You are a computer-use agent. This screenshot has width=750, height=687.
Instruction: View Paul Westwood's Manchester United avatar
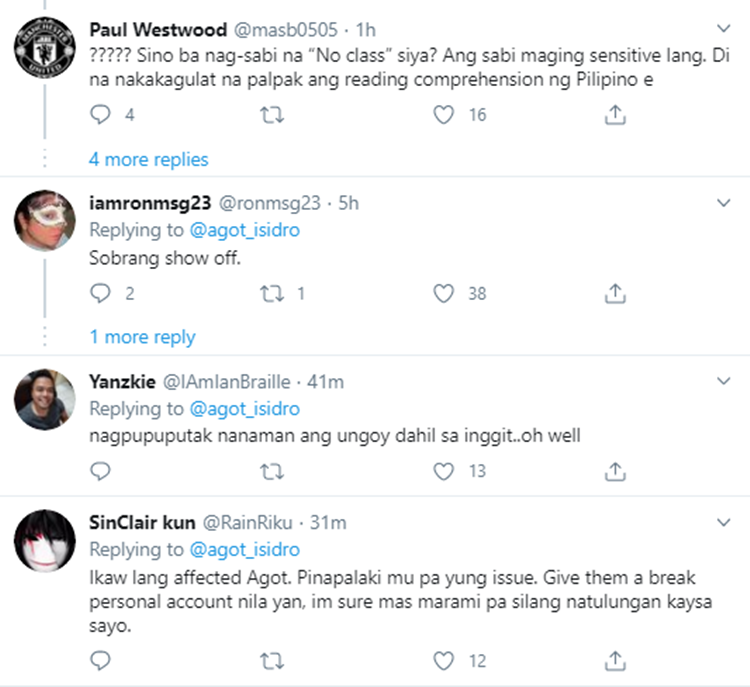pyautogui.click(x=47, y=47)
